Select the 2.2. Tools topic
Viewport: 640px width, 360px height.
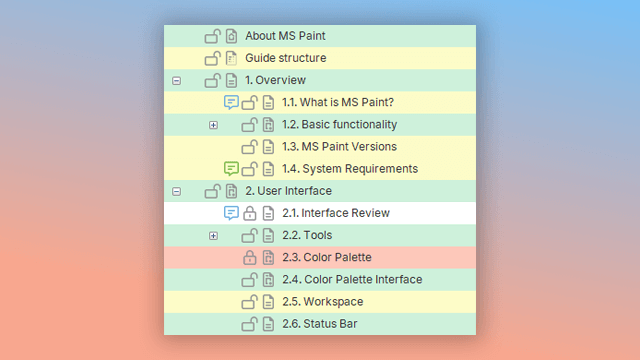tap(307, 235)
